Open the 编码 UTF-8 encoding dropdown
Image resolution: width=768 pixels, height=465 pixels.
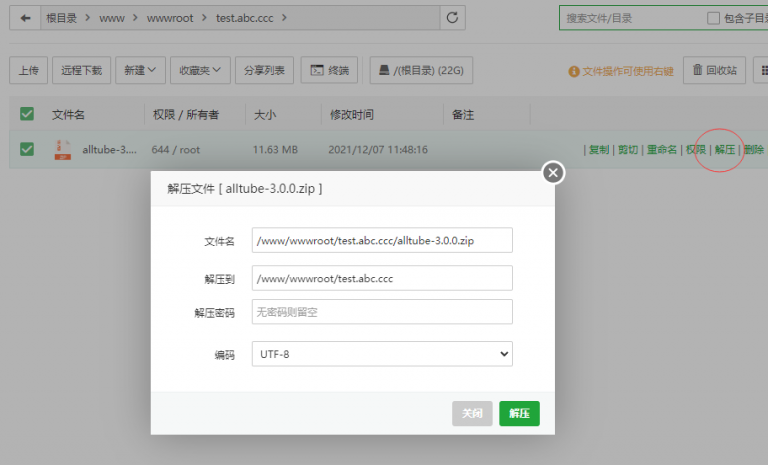tap(382, 354)
